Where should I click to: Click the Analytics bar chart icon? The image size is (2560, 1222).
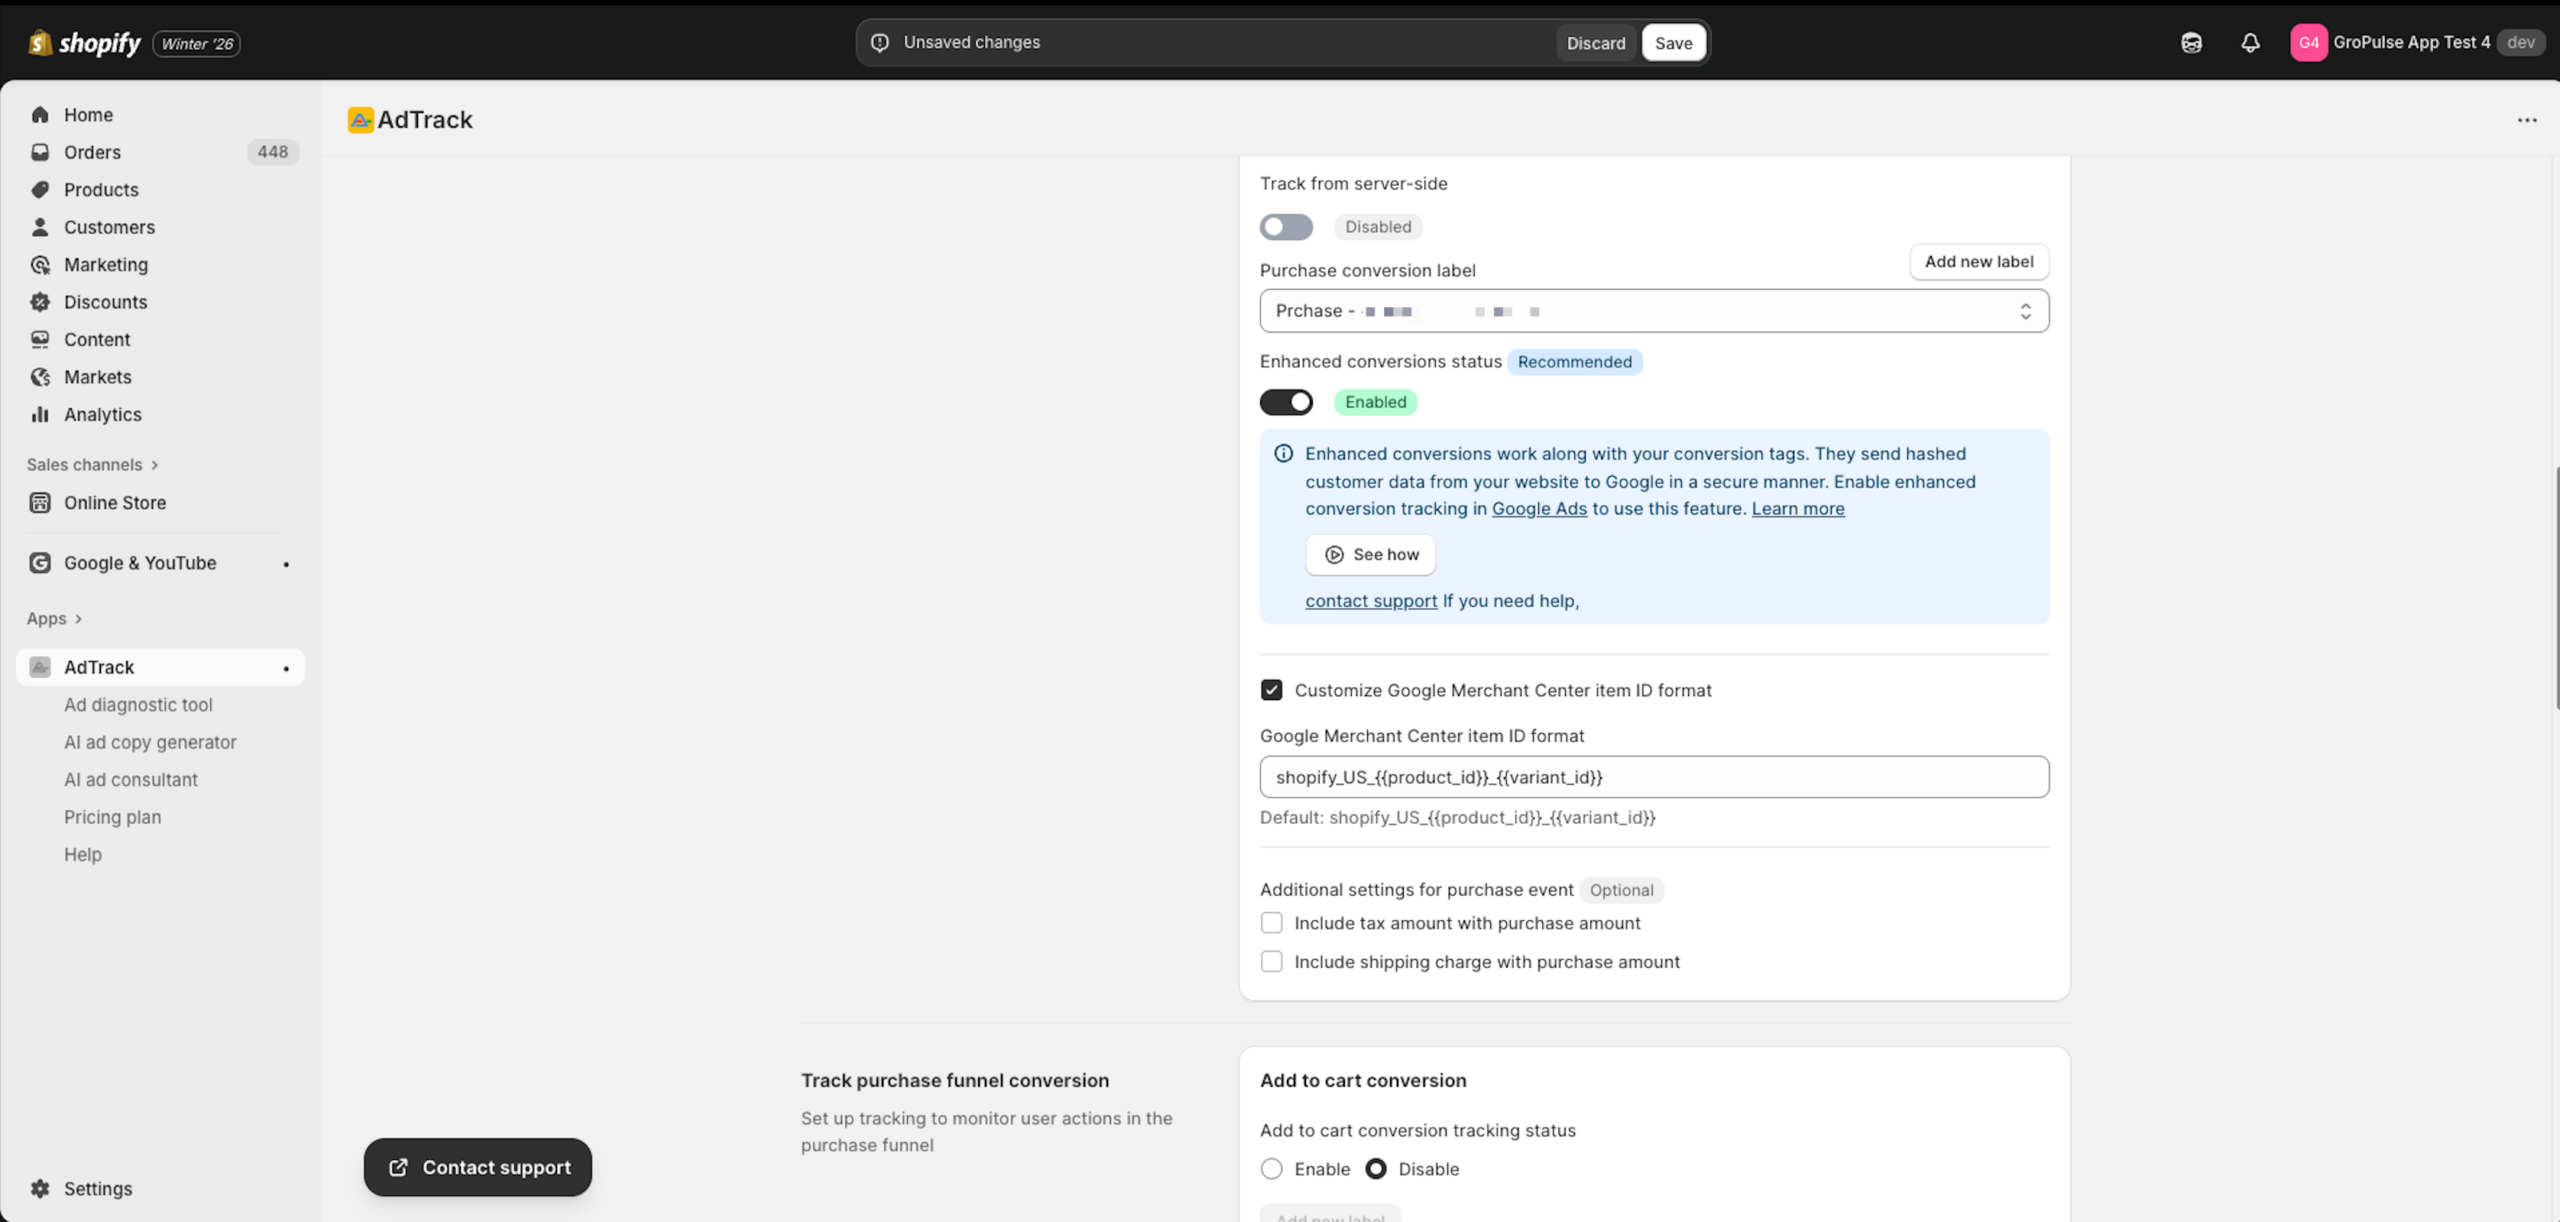tap(40, 414)
